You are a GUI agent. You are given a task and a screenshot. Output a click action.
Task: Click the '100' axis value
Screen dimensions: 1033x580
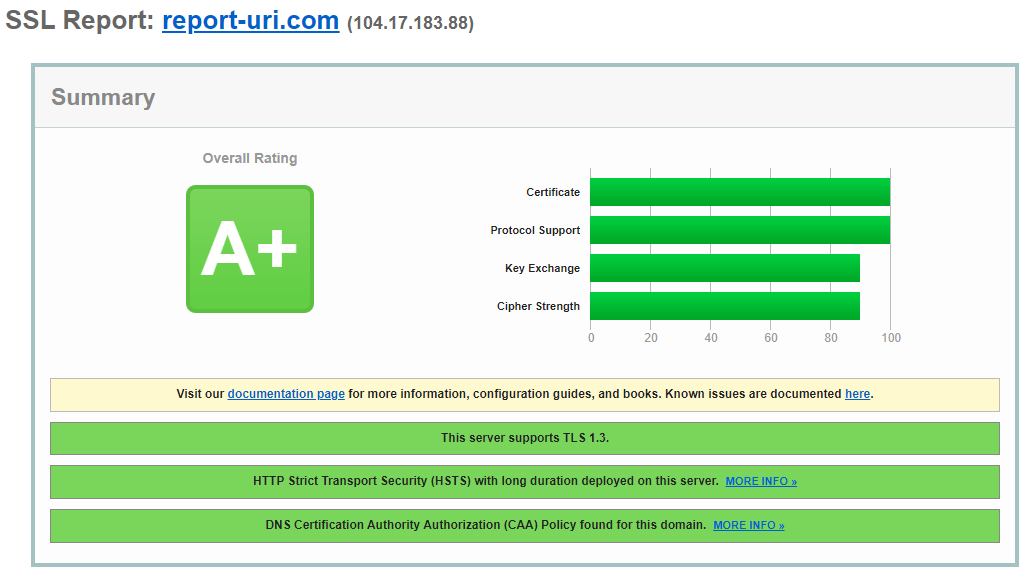pos(891,338)
